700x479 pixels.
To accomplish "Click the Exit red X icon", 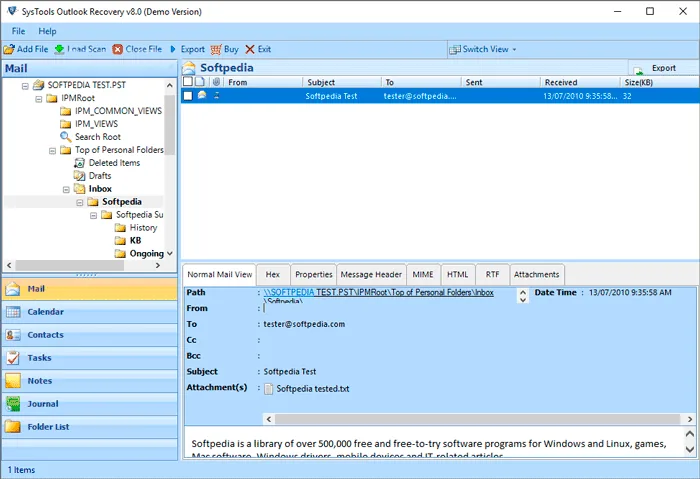I will pyautogui.click(x=250, y=49).
